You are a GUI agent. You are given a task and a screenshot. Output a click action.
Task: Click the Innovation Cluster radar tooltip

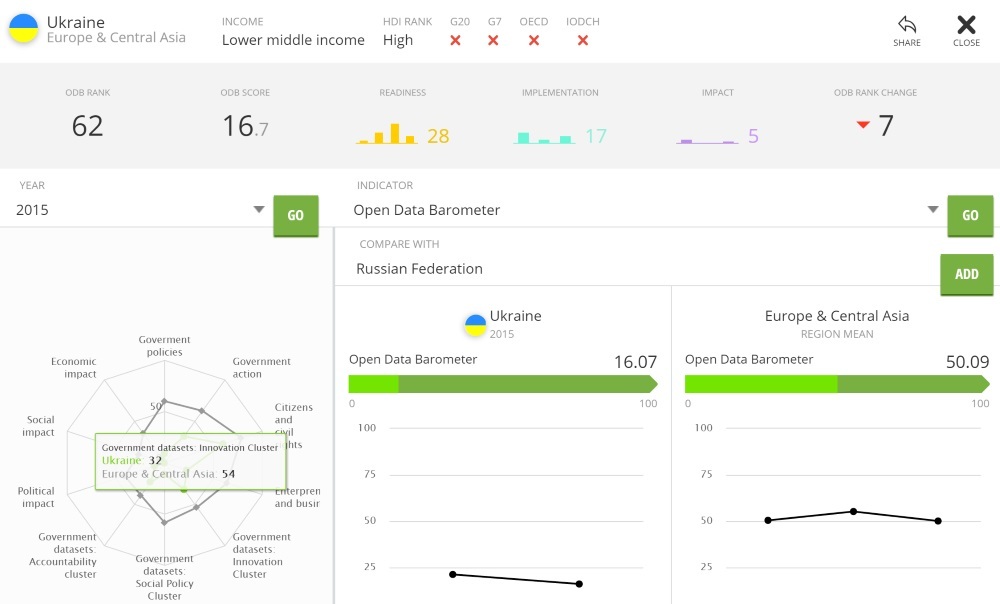pos(191,461)
